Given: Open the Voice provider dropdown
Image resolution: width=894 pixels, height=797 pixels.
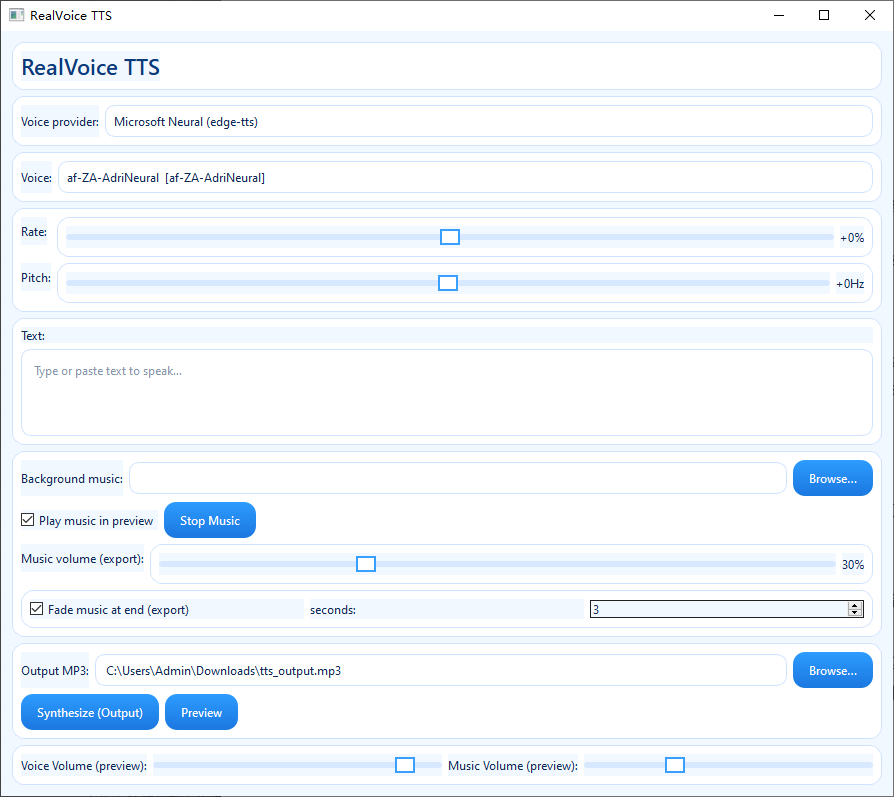Looking at the screenshot, I should pos(488,122).
